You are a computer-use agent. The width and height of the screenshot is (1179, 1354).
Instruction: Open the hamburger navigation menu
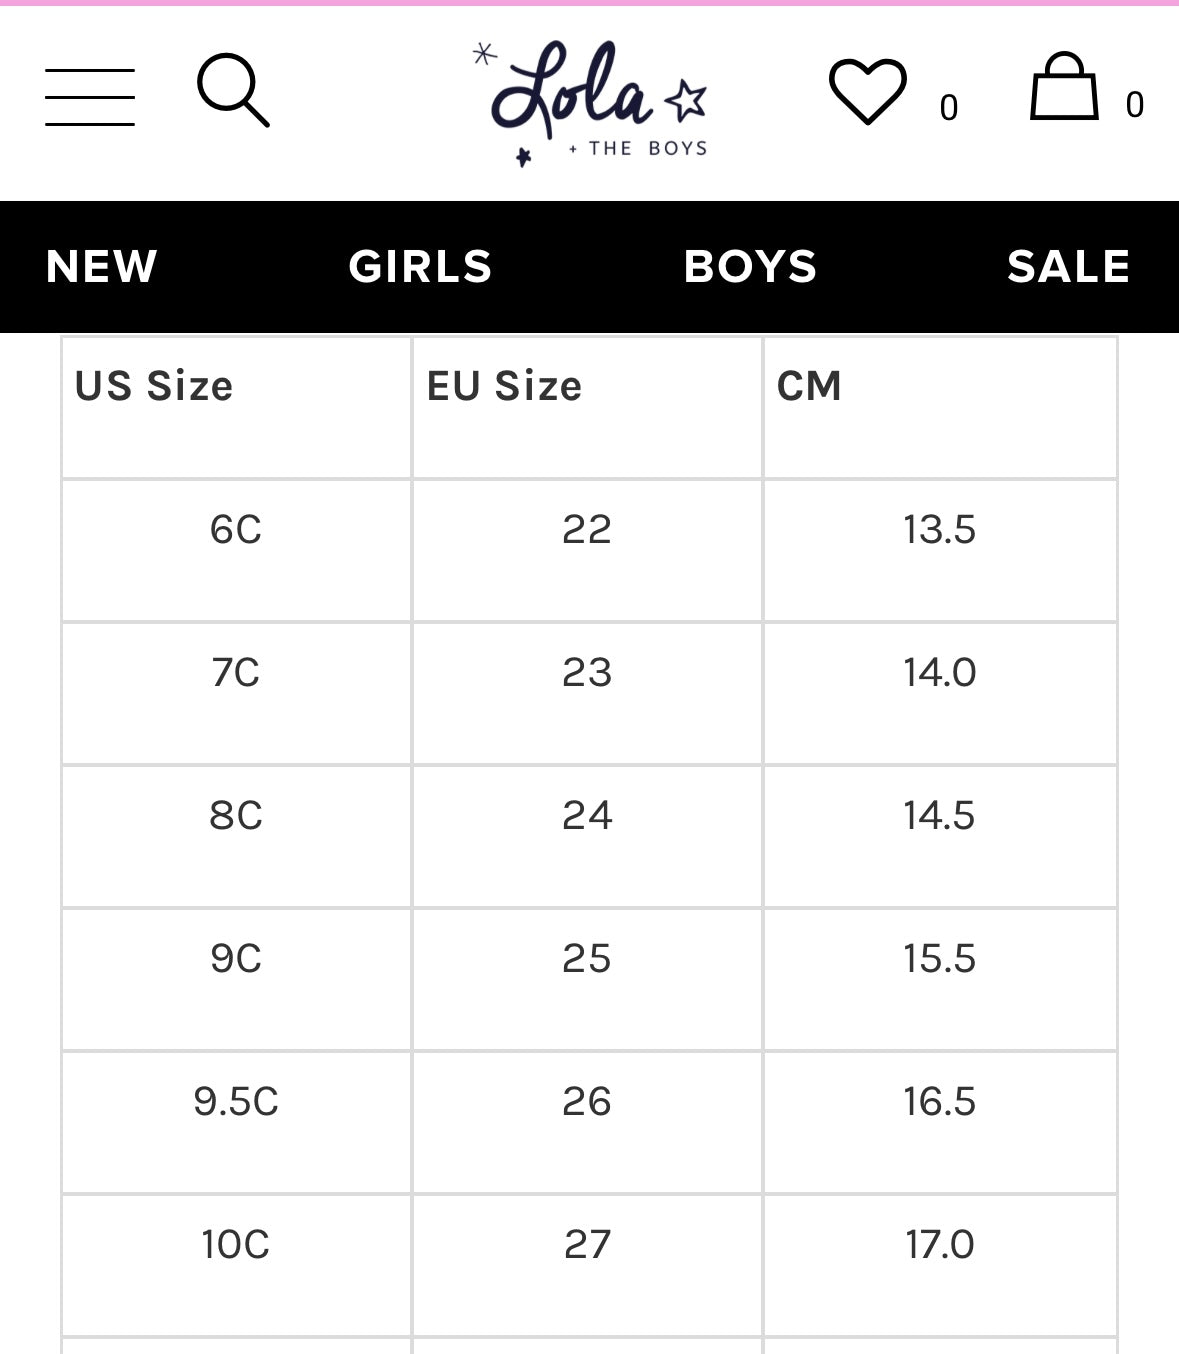pos(90,97)
